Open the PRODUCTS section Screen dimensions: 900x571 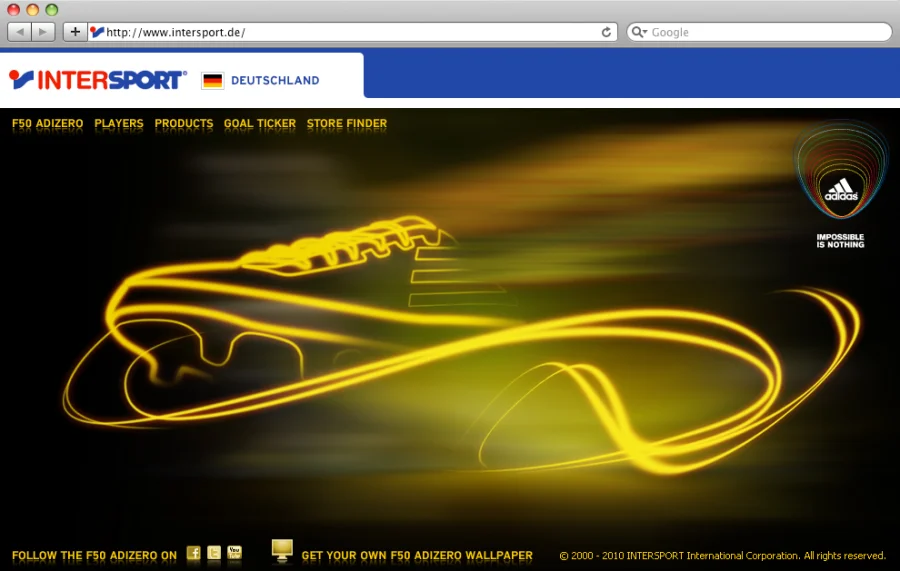click(x=184, y=124)
